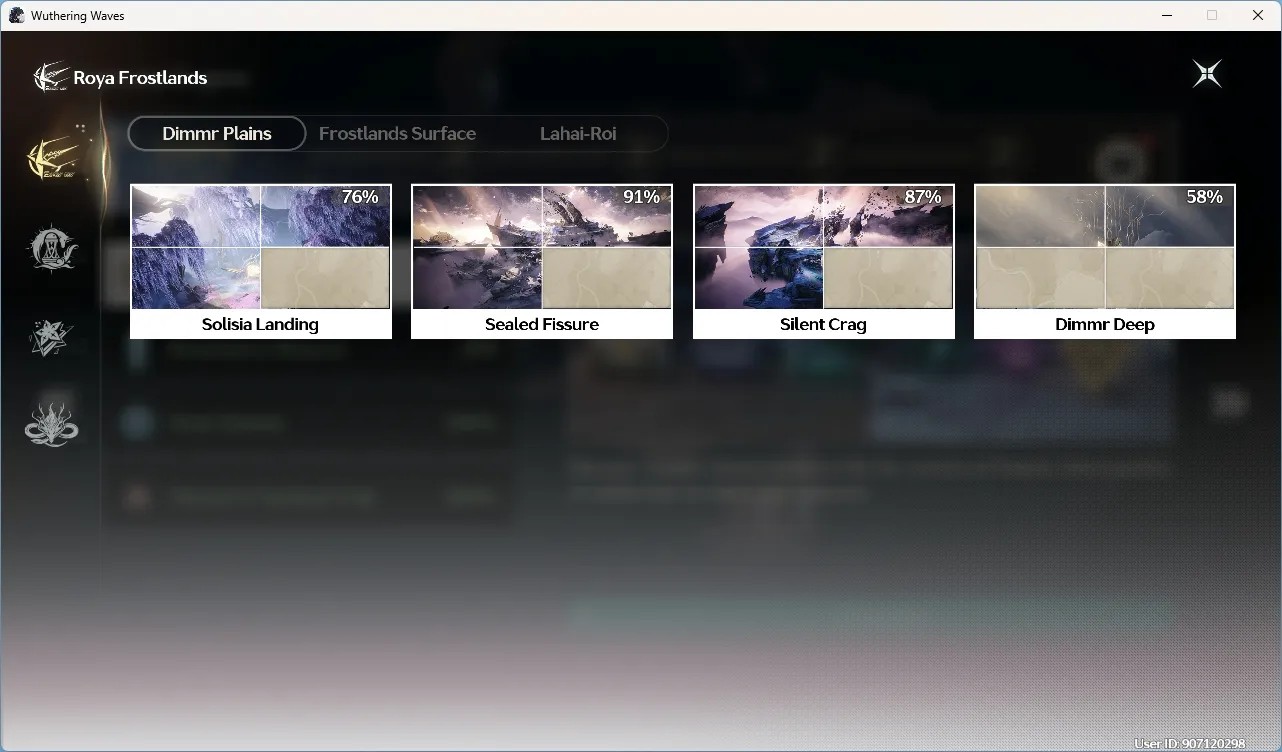
Task: Click the User ID 907120298 text
Action: coord(1190,744)
